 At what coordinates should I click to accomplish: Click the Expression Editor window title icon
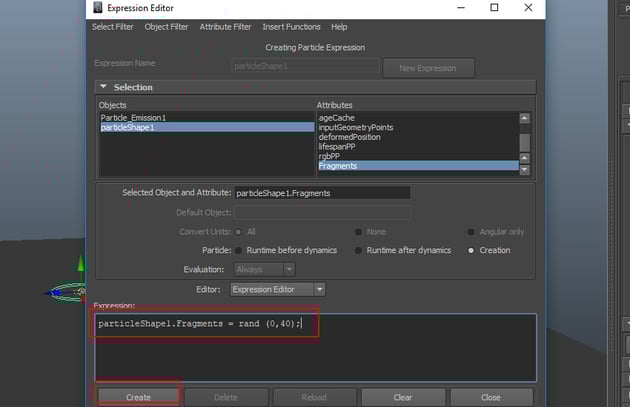pyautogui.click(x=98, y=7)
